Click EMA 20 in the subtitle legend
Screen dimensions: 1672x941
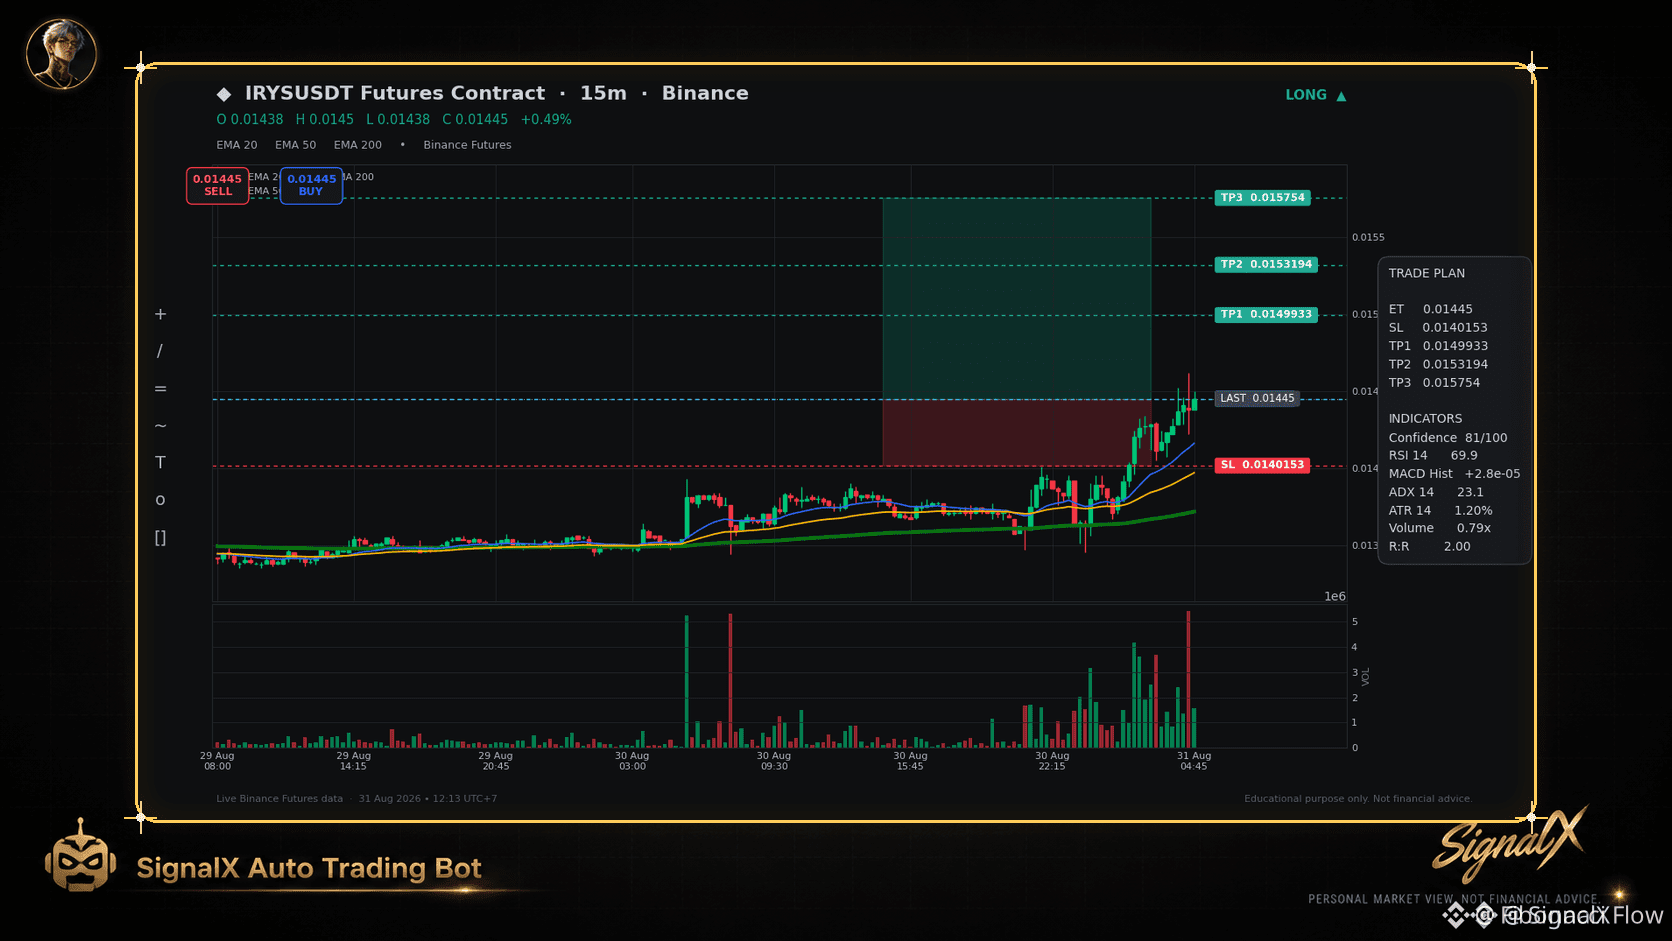(x=237, y=145)
